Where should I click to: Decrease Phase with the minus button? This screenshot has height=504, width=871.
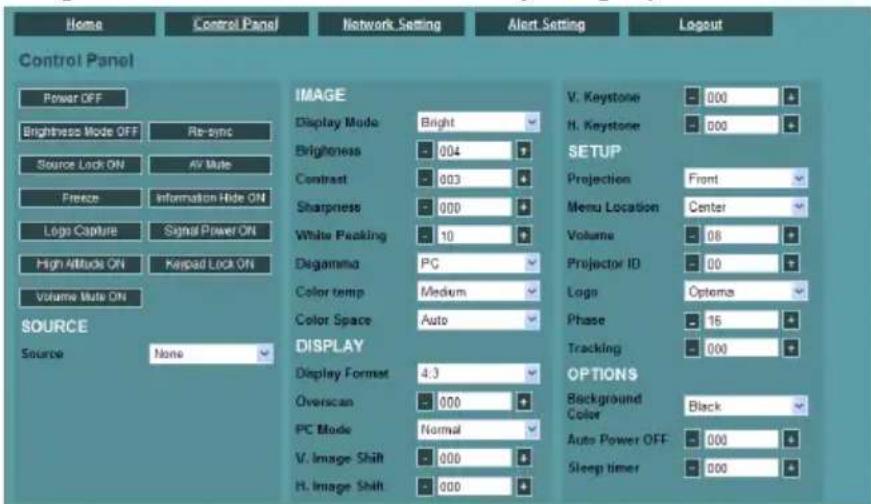pos(692,320)
